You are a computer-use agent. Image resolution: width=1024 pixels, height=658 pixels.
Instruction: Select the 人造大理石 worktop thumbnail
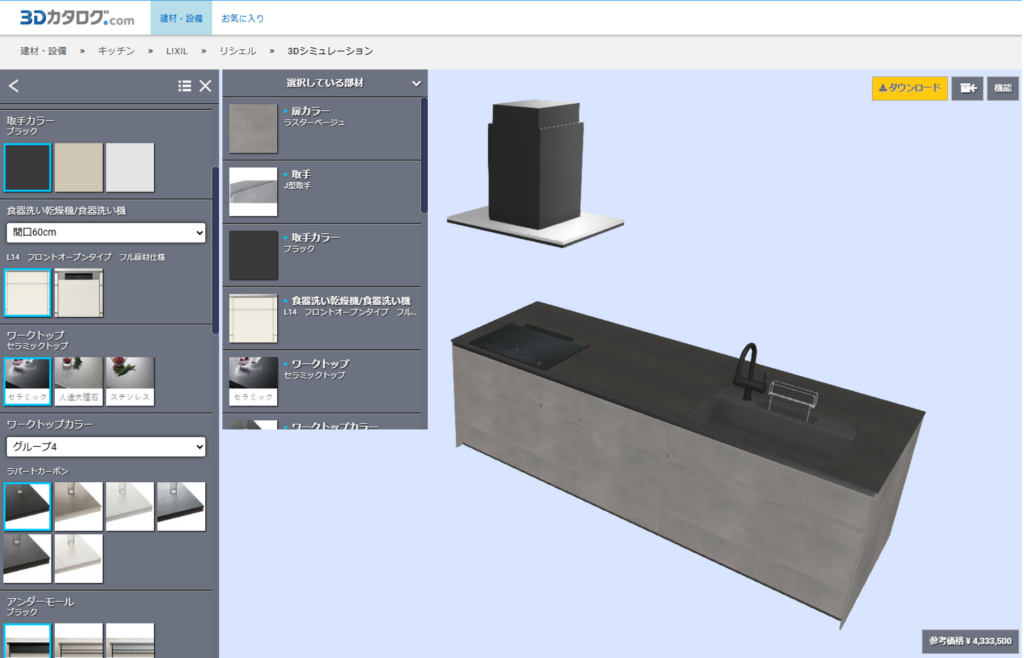(79, 381)
